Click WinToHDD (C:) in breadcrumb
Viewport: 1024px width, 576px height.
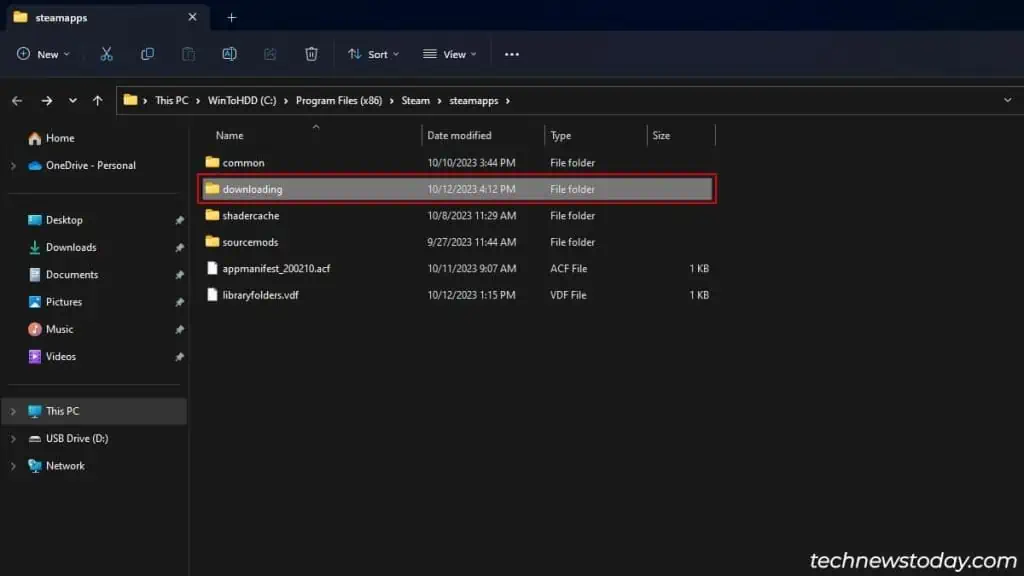[242, 101]
